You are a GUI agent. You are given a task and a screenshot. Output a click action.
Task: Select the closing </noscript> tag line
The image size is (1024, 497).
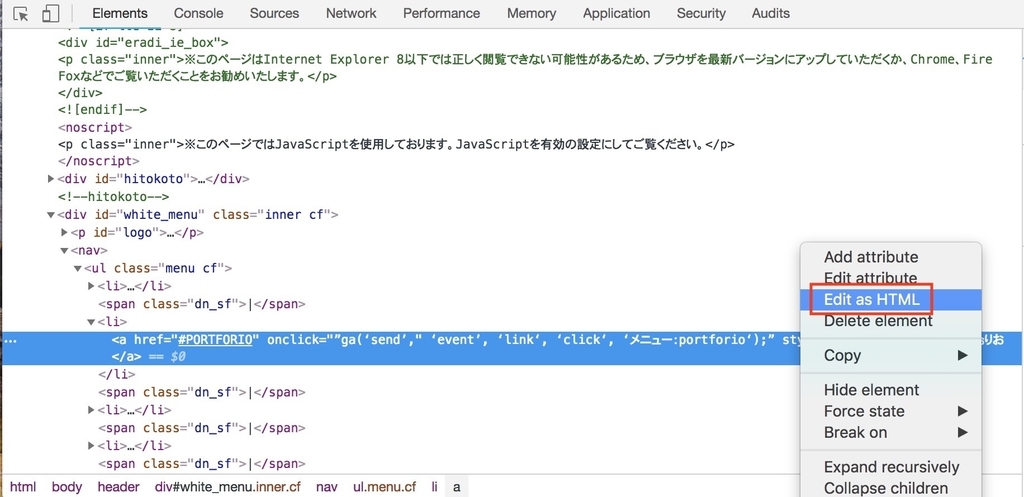click(98, 161)
